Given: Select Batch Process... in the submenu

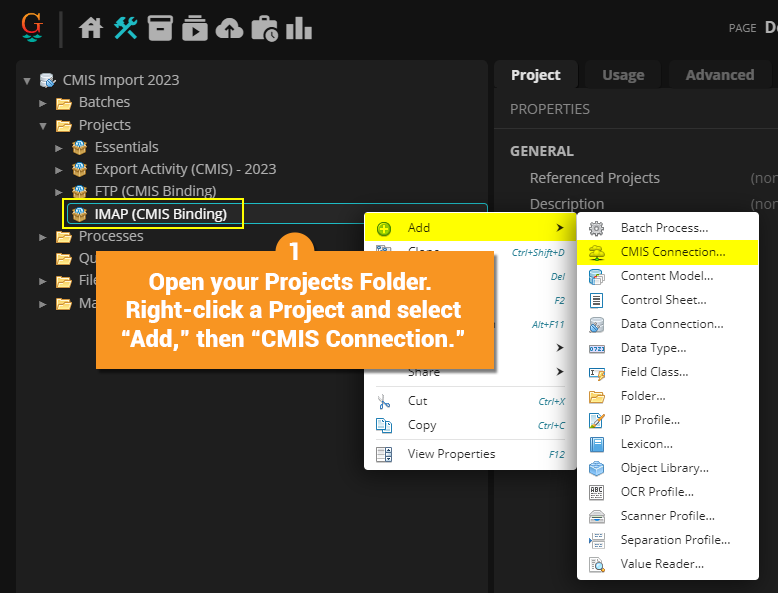Looking at the screenshot, I should (x=667, y=228).
